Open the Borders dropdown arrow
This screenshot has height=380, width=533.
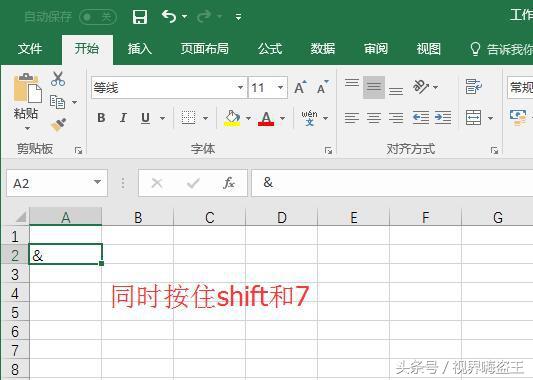[205, 118]
